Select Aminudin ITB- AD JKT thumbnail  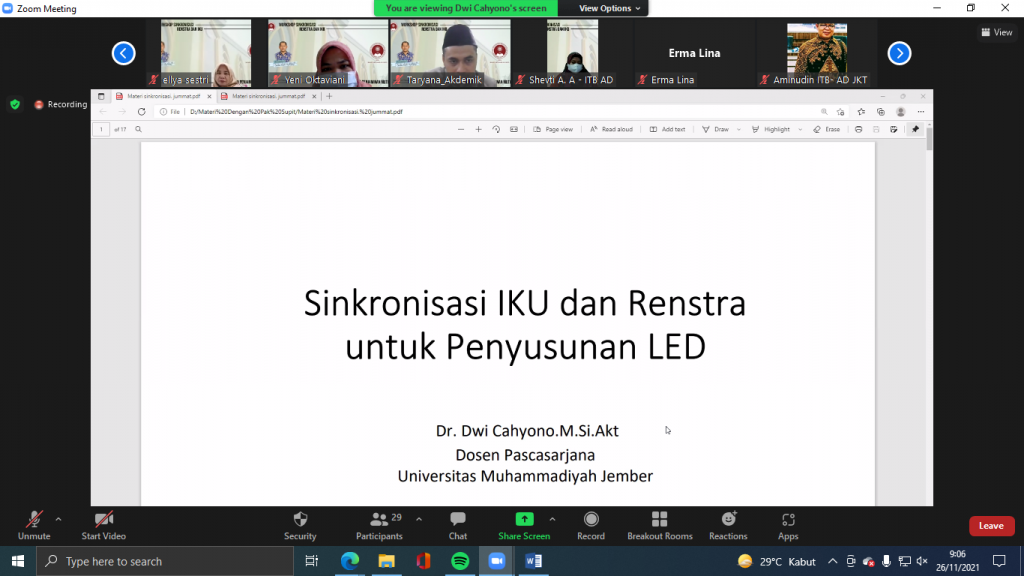pos(816,53)
